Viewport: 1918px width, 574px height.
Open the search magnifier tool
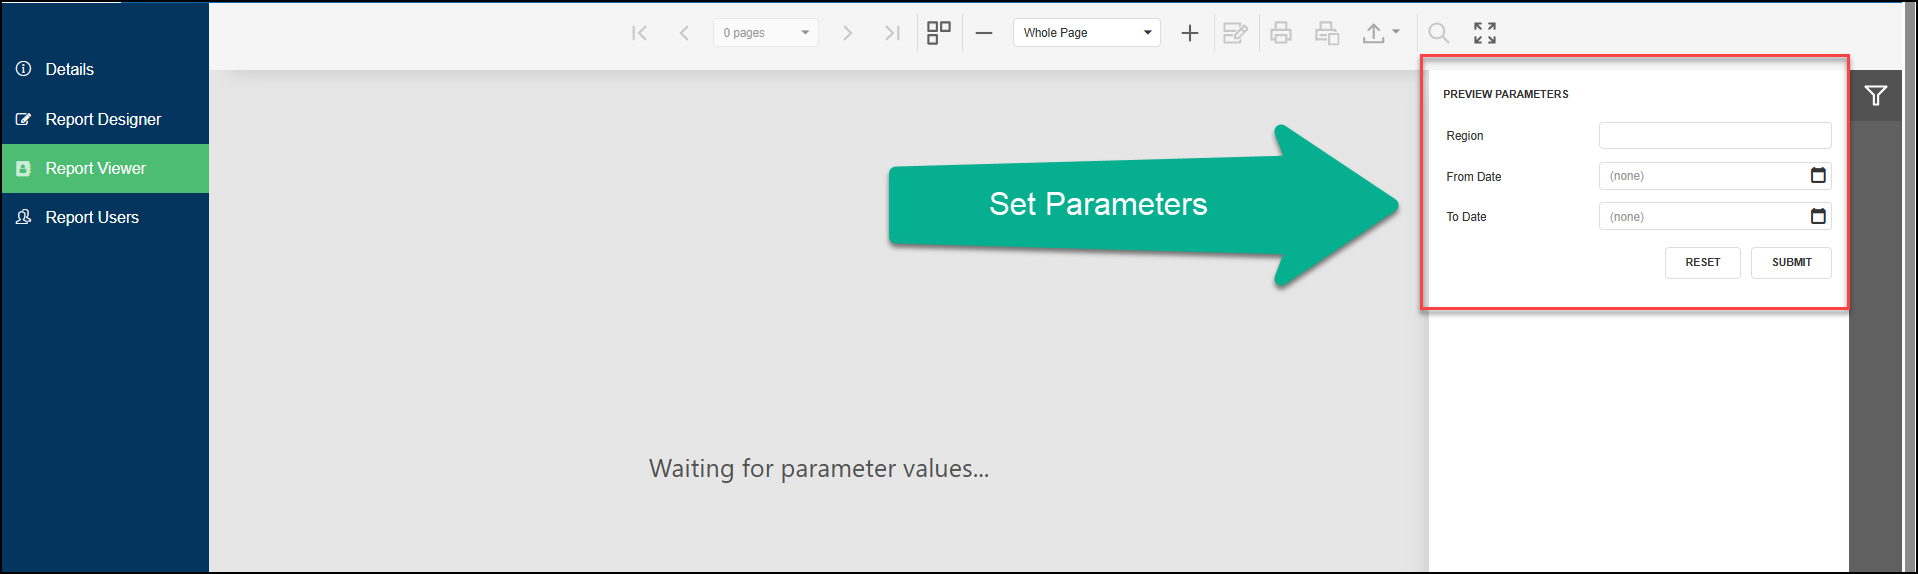click(x=1438, y=33)
